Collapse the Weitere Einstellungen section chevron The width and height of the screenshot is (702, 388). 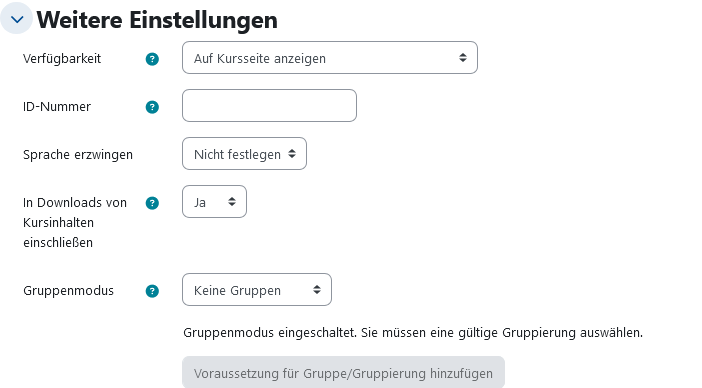pyautogui.click(x=17, y=18)
